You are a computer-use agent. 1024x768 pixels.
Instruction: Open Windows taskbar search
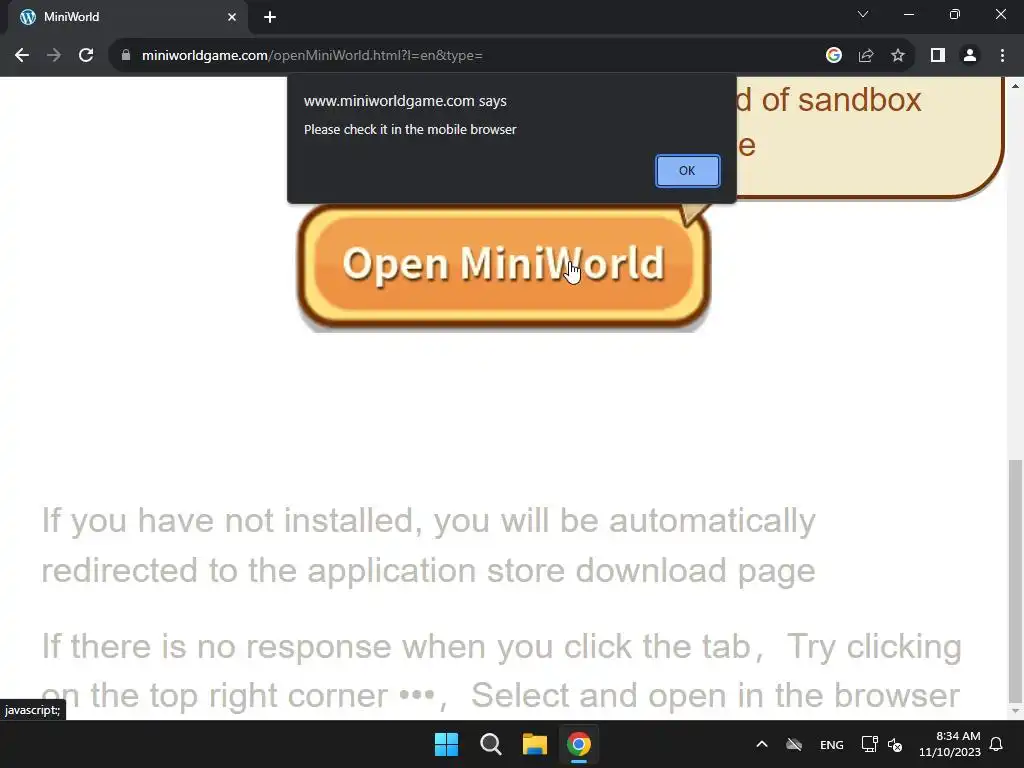(x=490, y=744)
